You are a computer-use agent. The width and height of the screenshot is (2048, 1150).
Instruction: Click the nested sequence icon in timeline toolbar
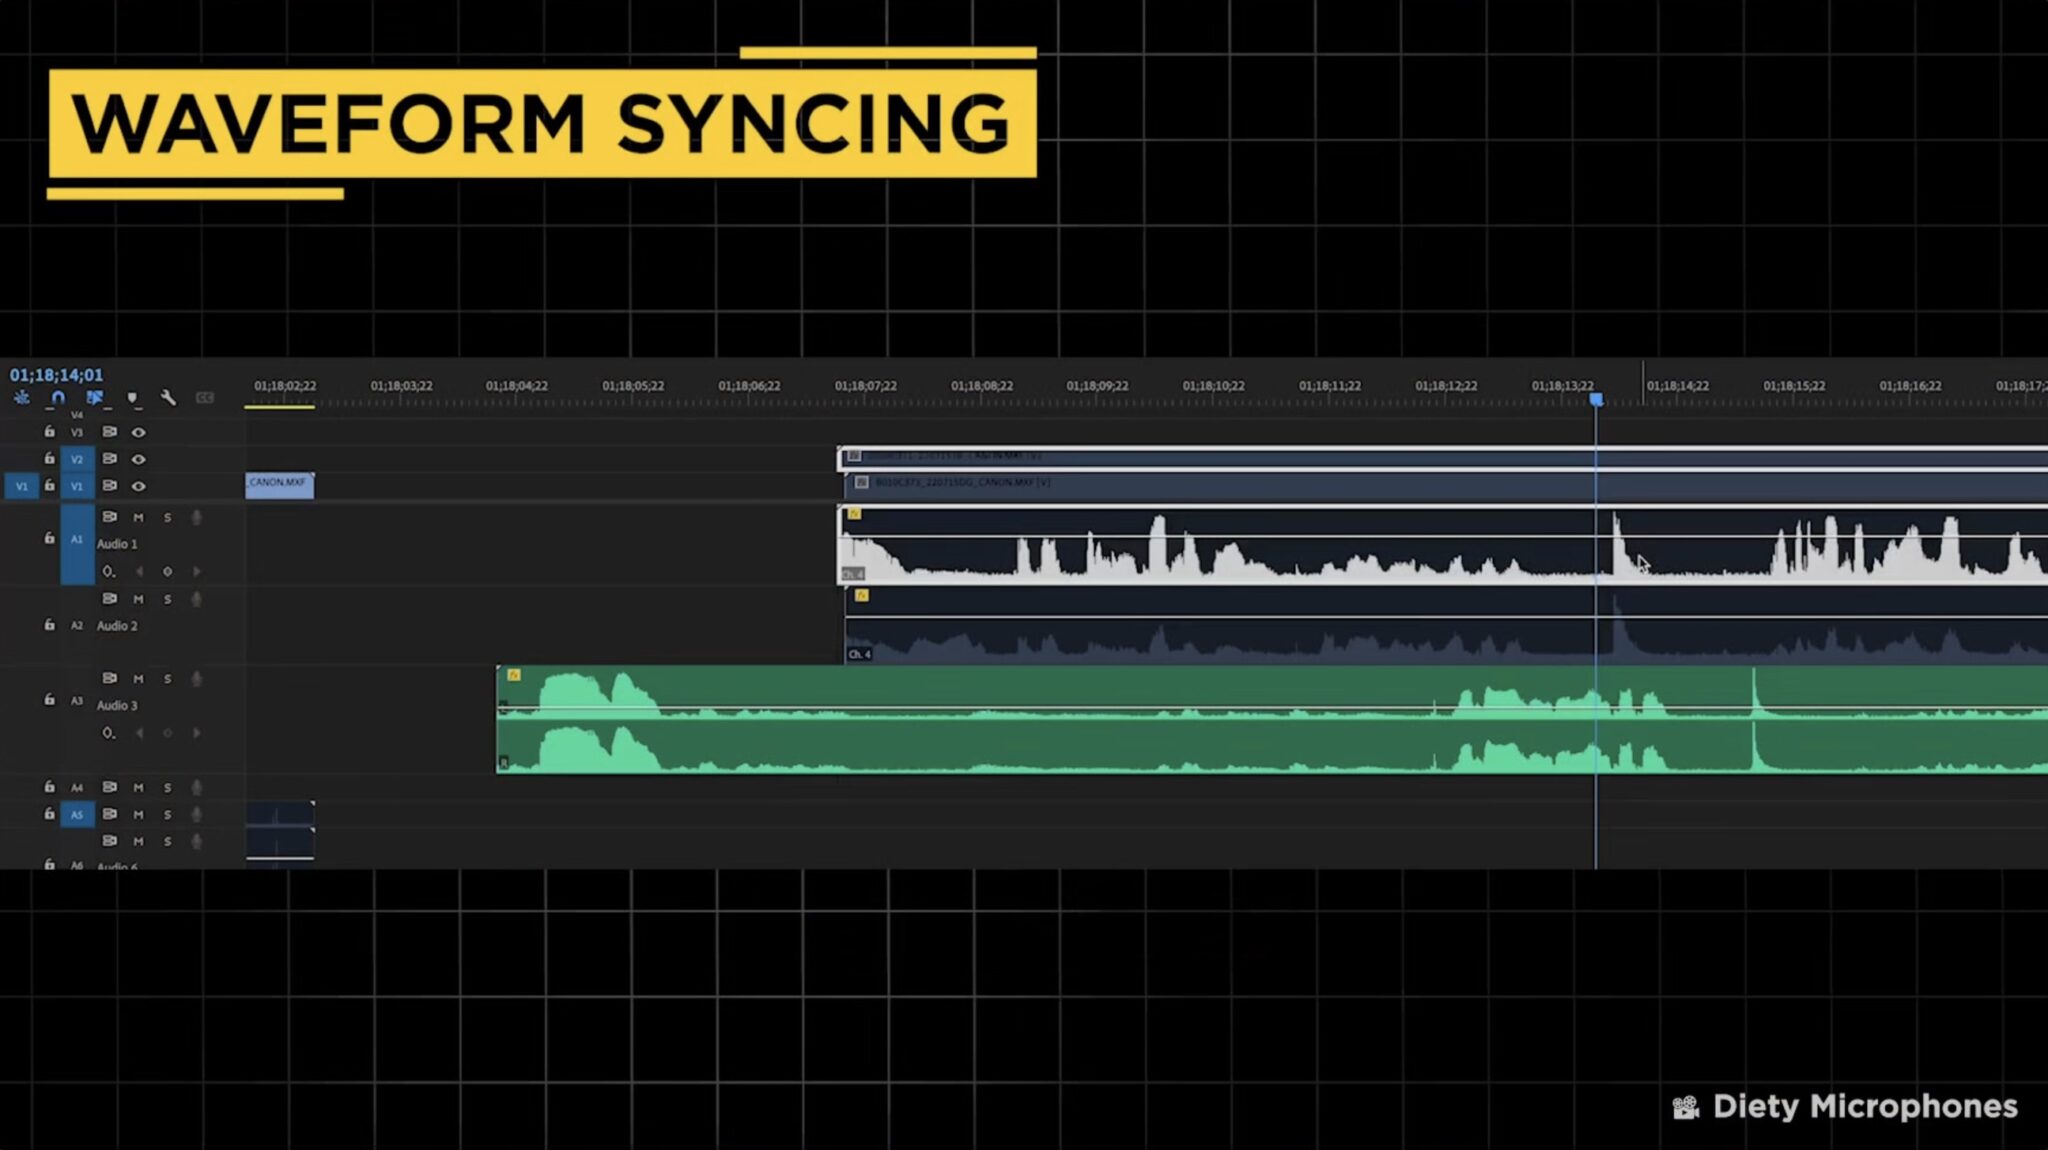pos(22,397)
